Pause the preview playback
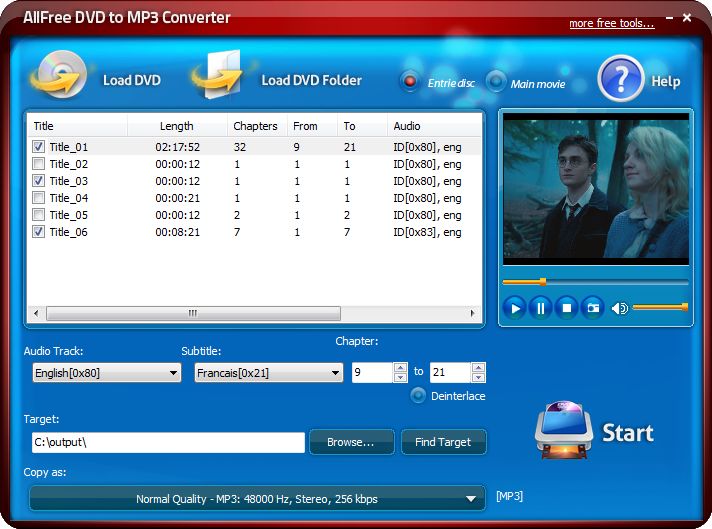Viewport: 712px width, 529px height. (x=540, y=308)
